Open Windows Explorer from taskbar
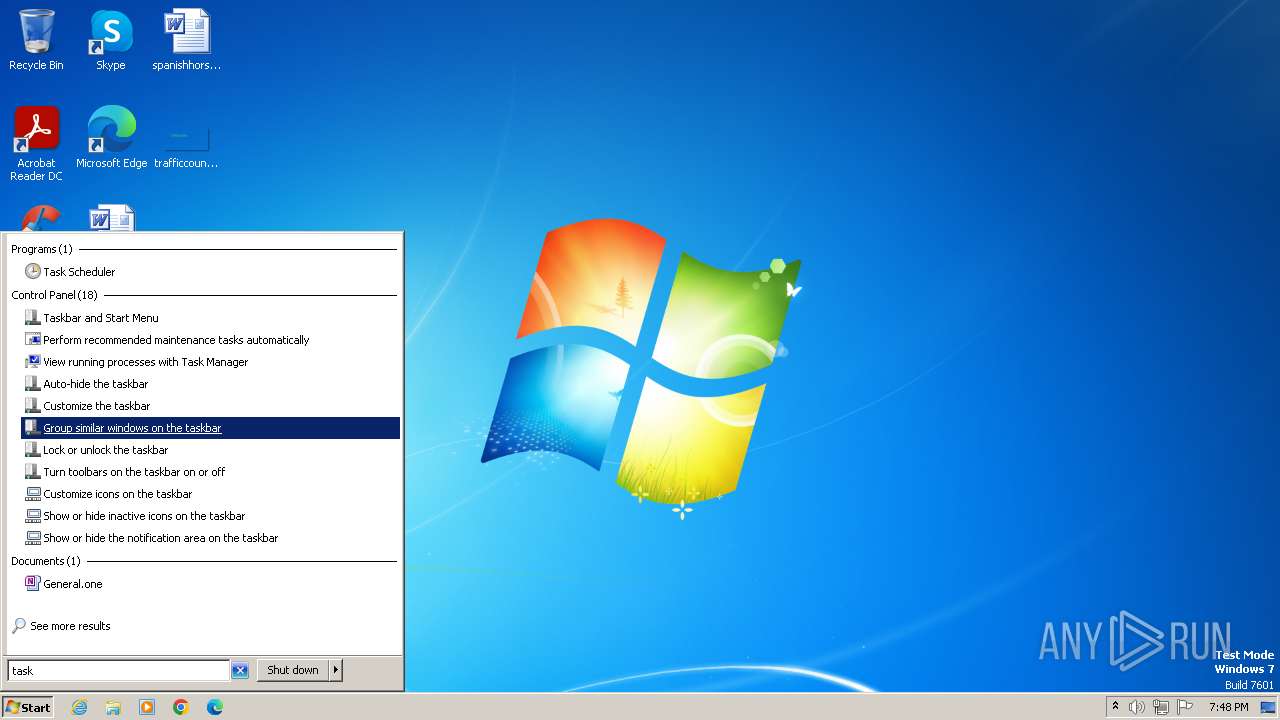The width and height of the screenshot is (1280, 720). [x=113, y=707]
